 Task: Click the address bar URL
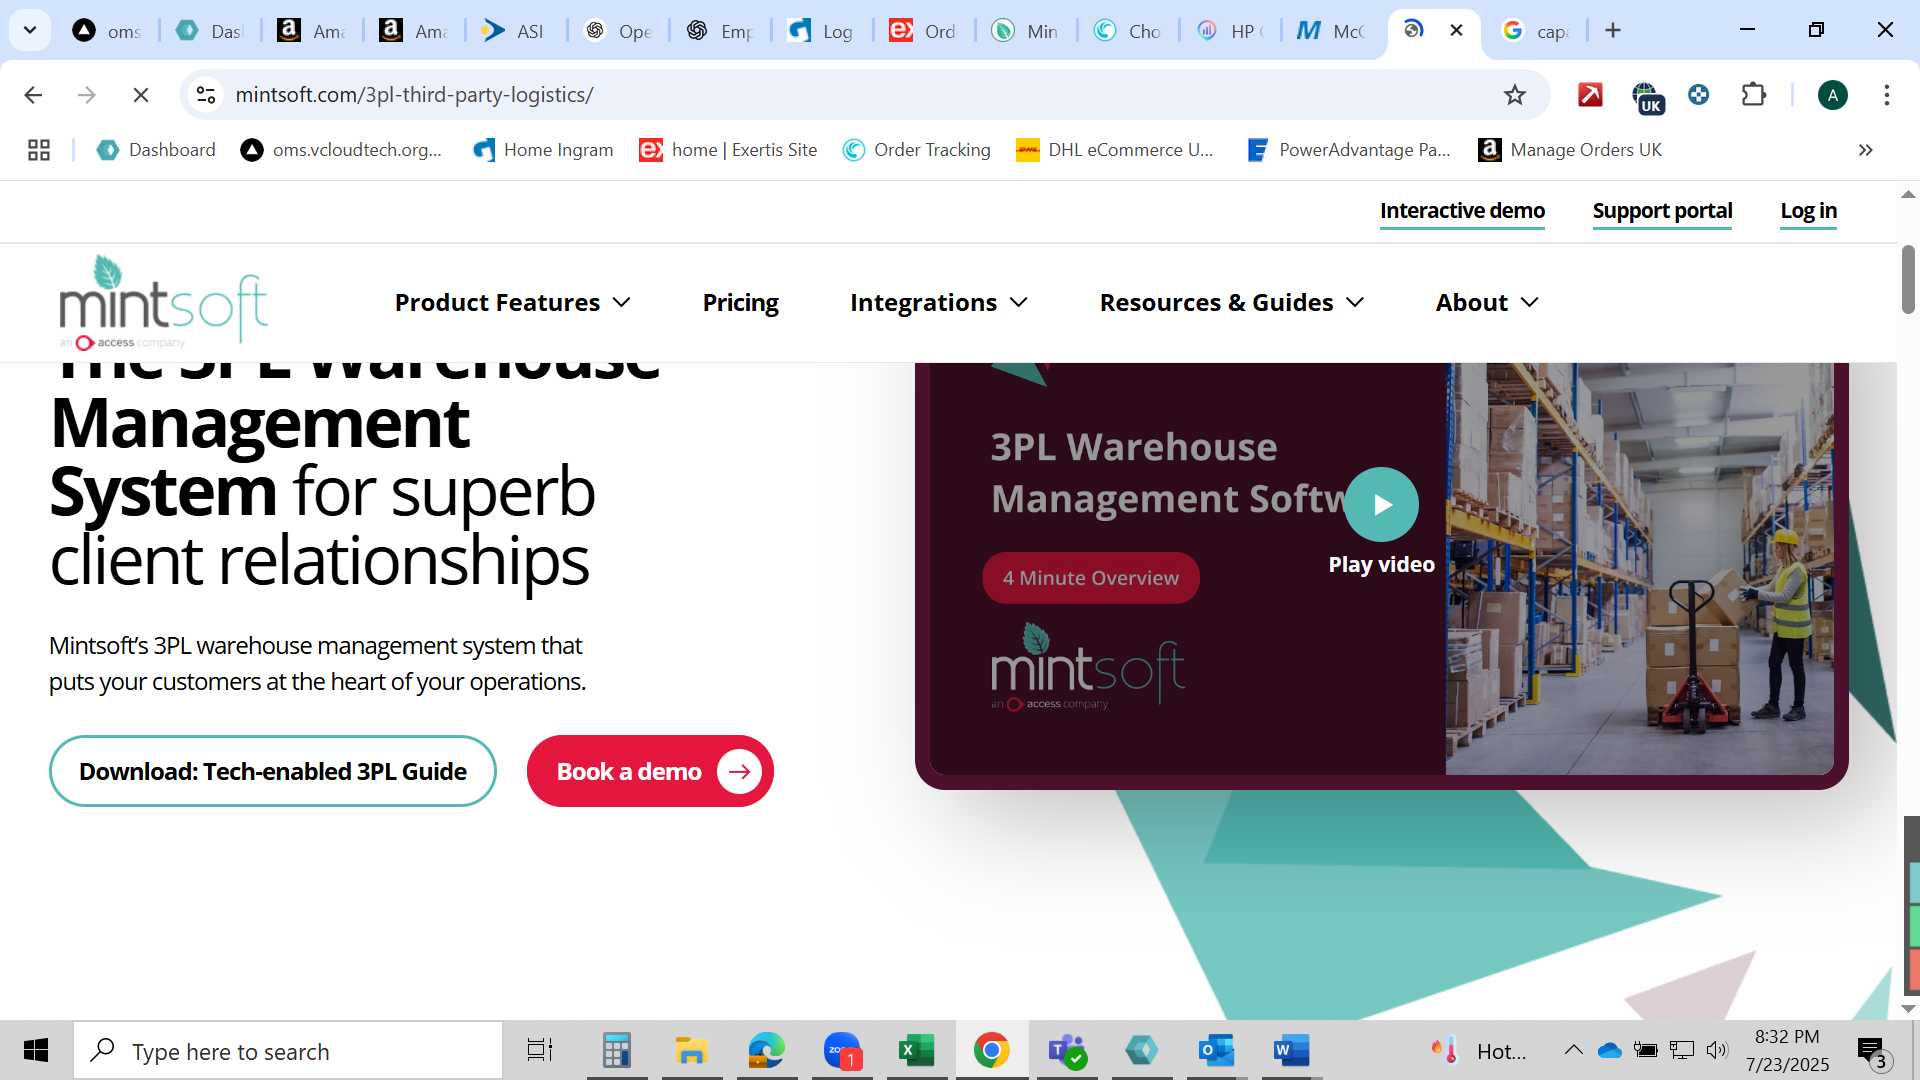pyautogui.click(x=414, y=95)
